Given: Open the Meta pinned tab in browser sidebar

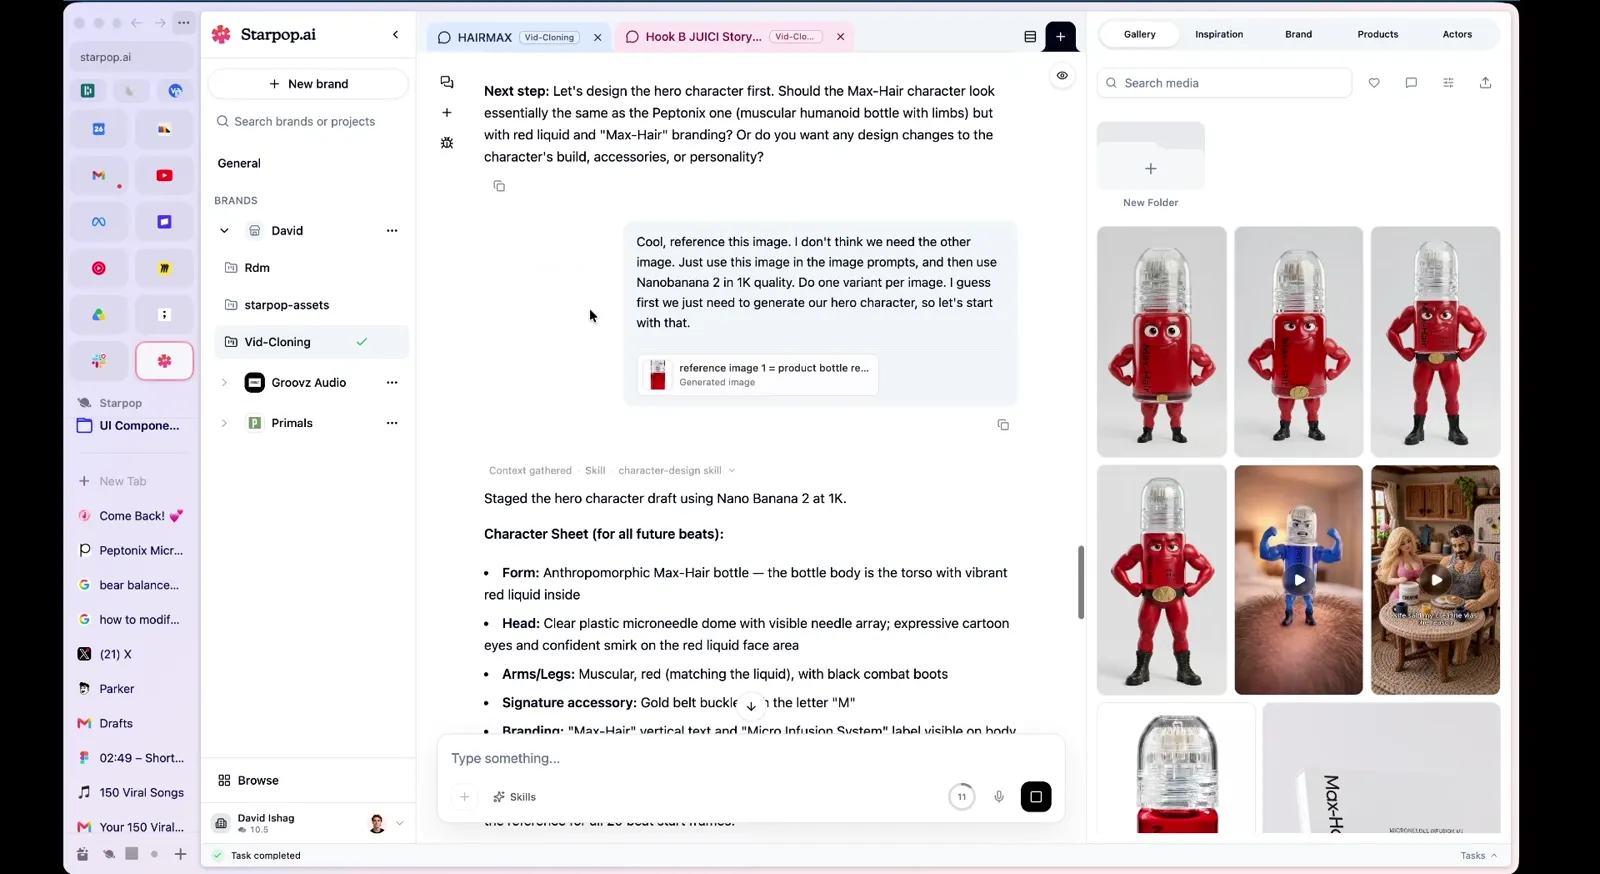Looking at the screenshot, I should tap(99, 222).
